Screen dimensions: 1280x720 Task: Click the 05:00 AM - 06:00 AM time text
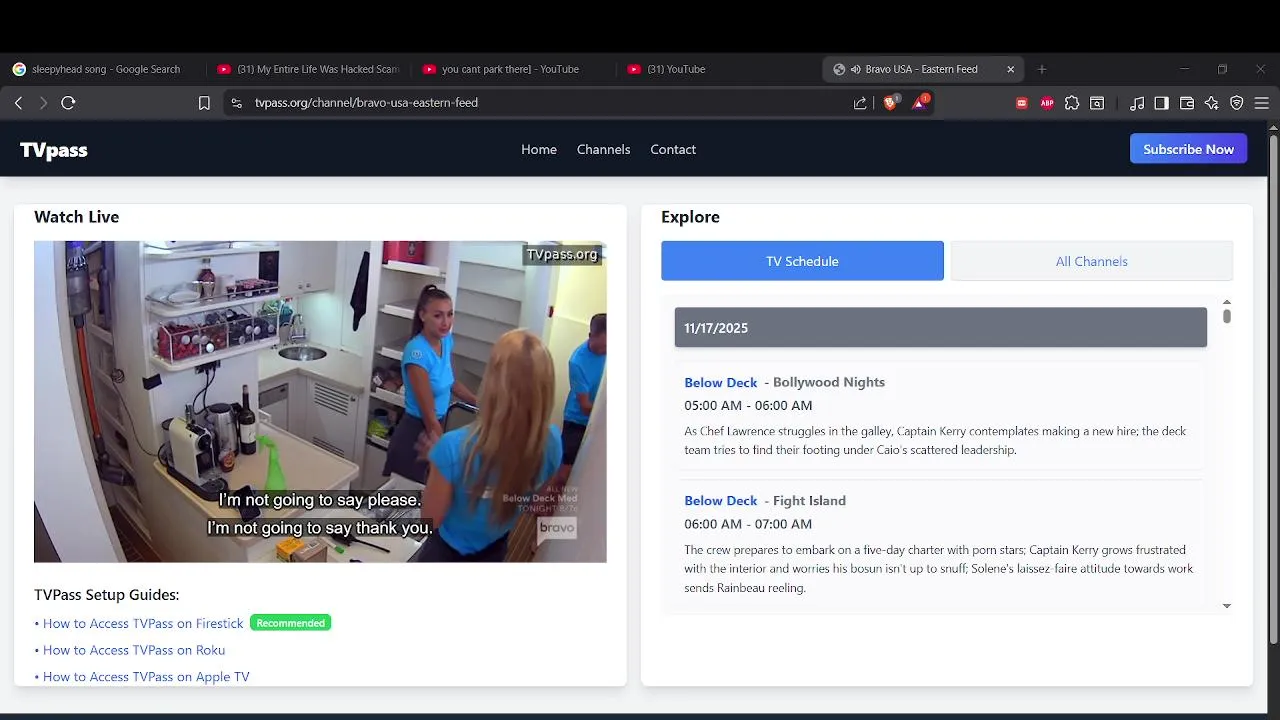coord(748,405)
